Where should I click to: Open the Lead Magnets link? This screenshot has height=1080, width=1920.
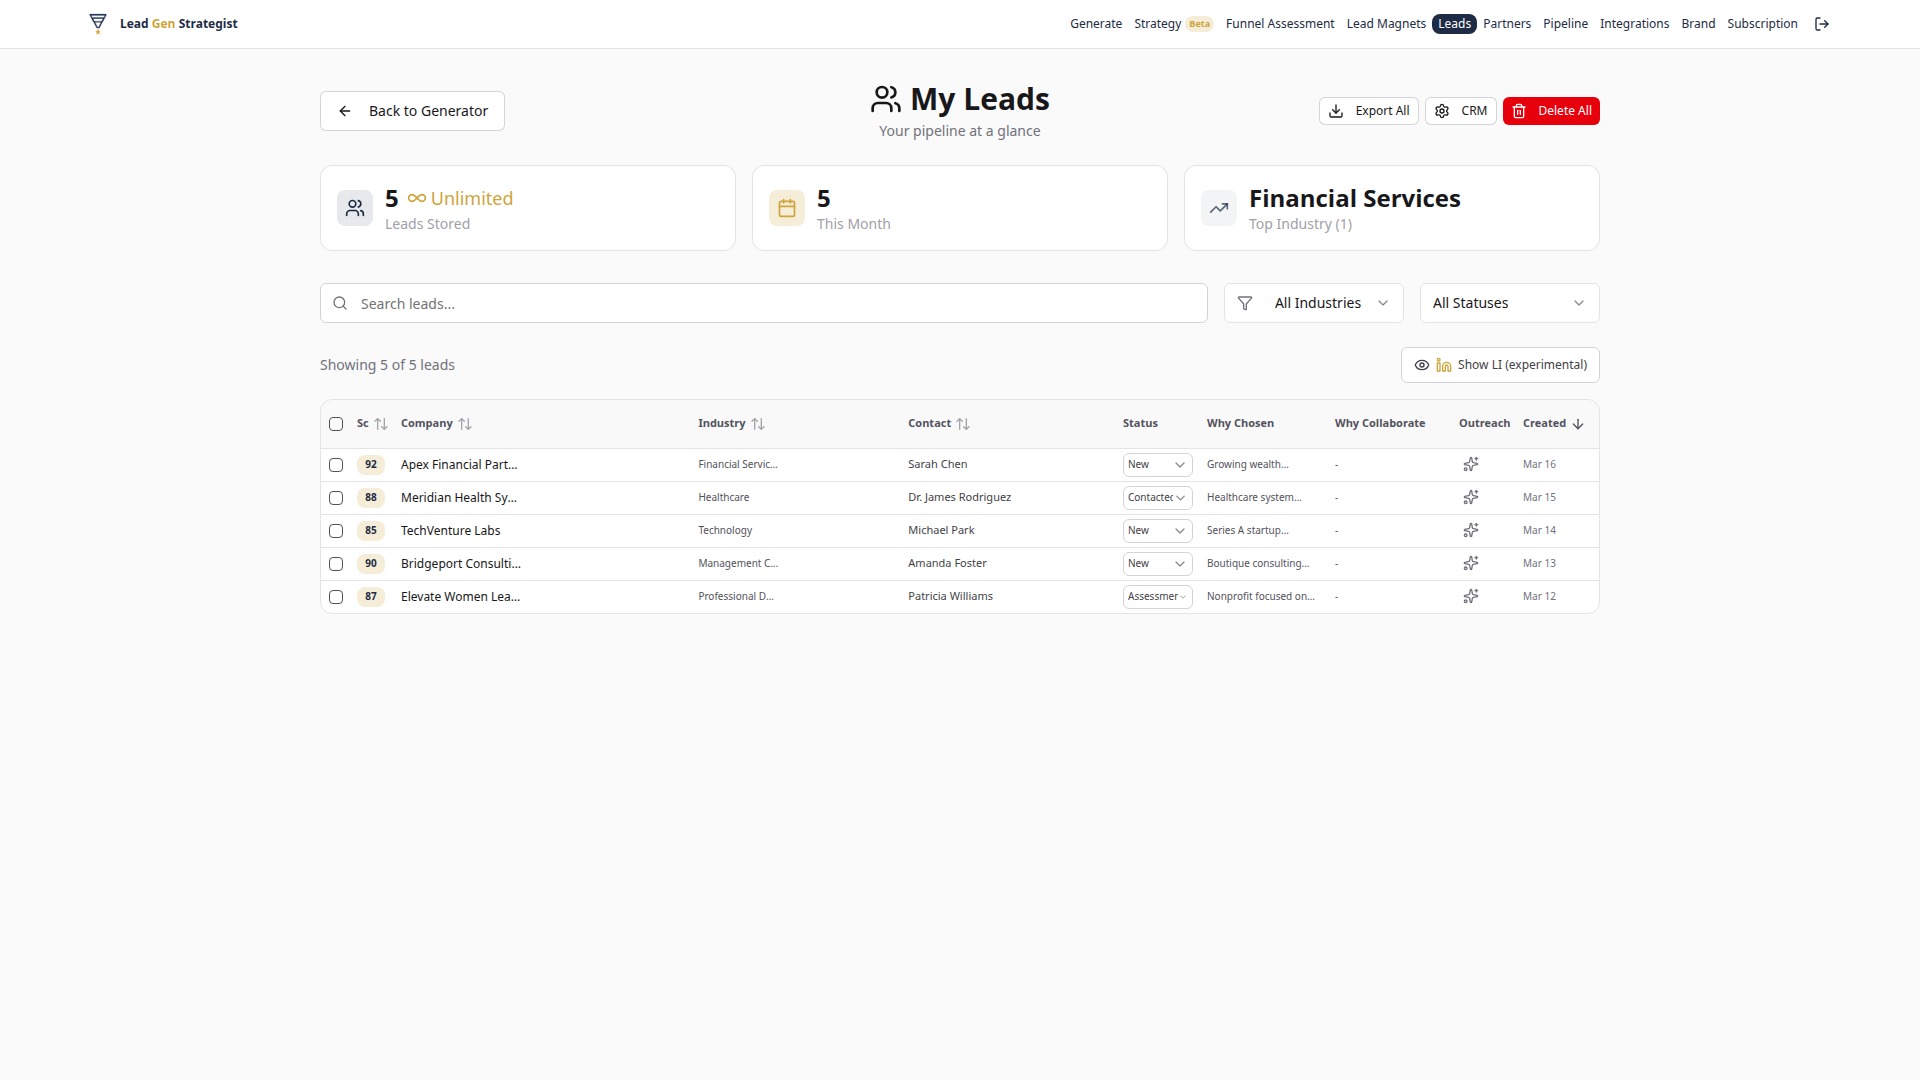pos(1386,23)
